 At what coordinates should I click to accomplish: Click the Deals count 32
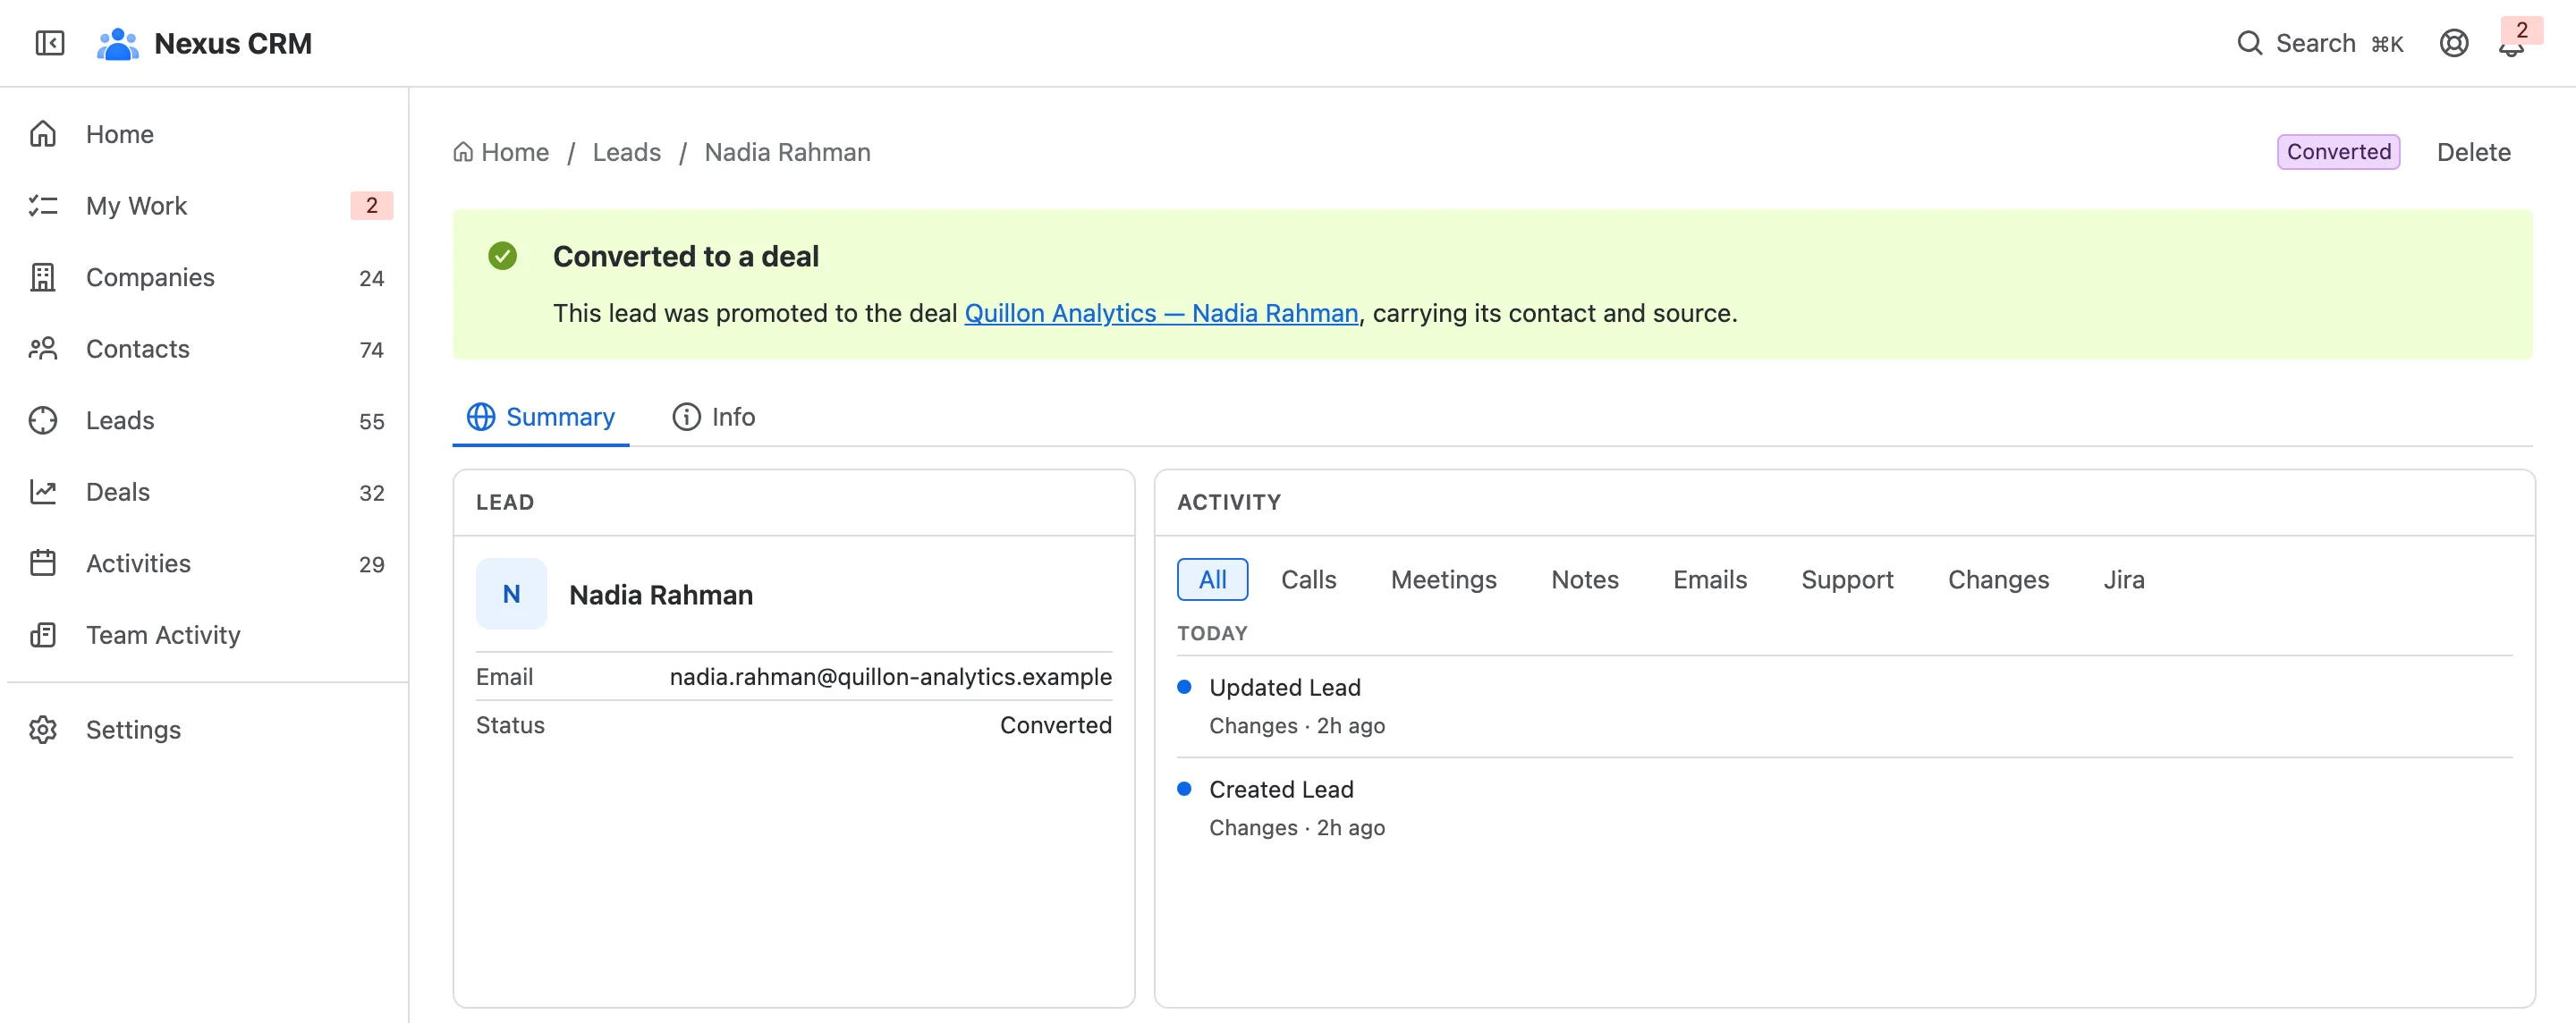point(371,492)
